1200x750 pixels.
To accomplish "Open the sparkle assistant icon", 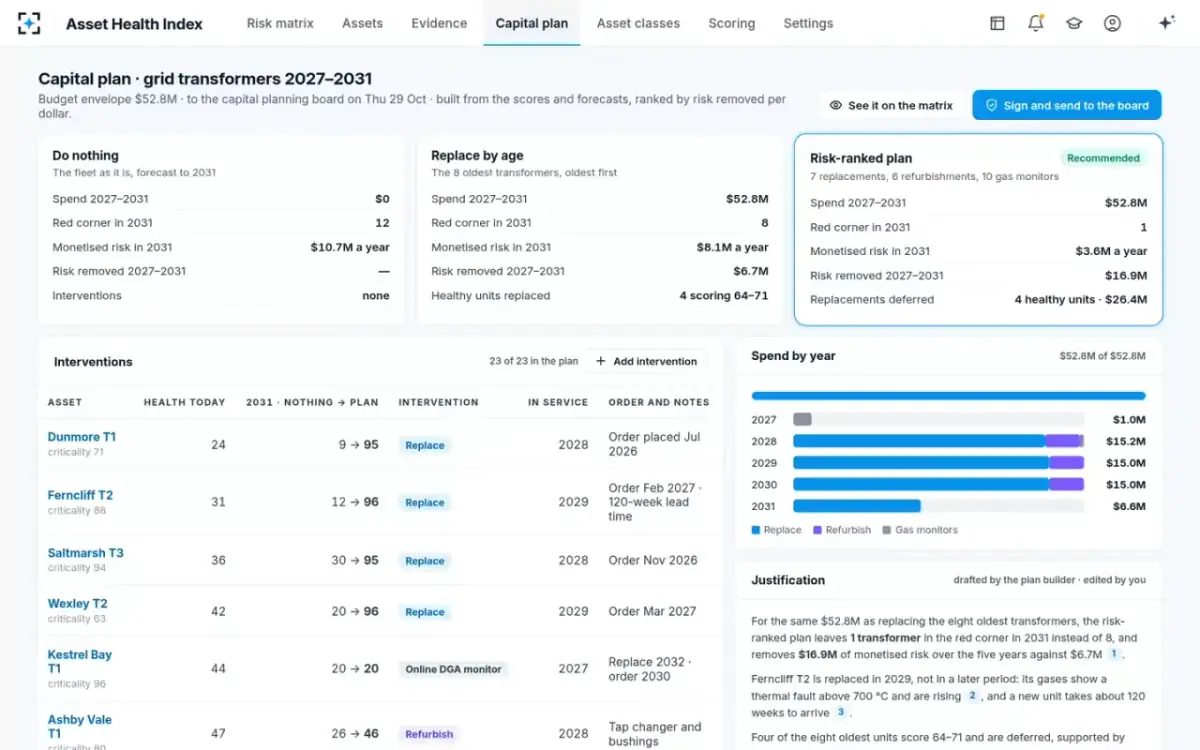I will pyautogui.click(x=1166, y=23).
